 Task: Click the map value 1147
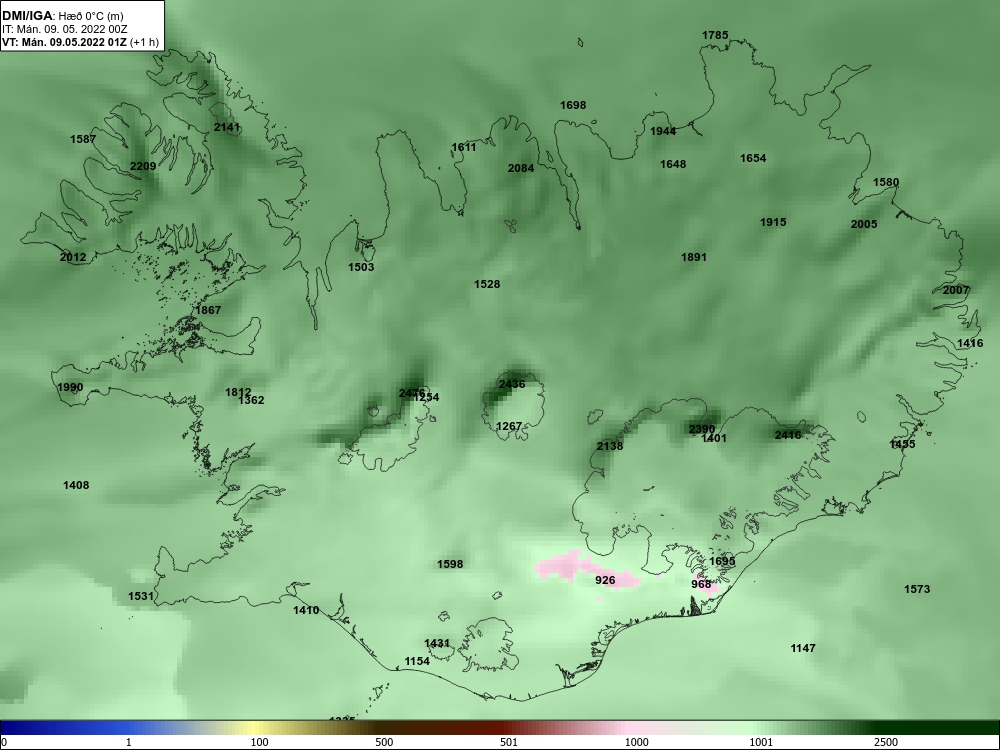pos(803,649)
